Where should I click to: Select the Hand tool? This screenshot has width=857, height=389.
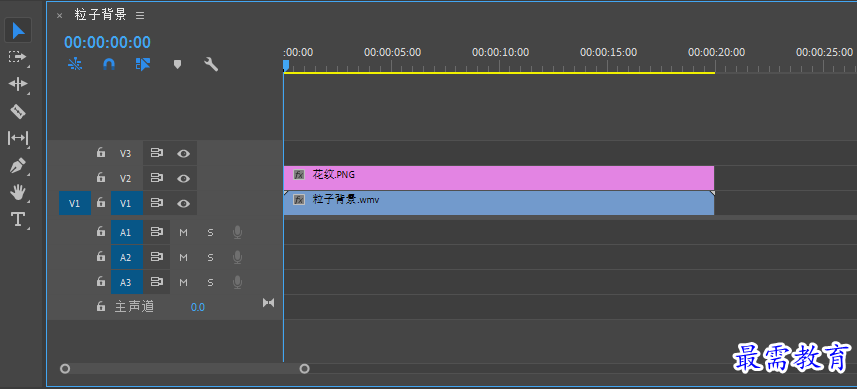[x=17, y=192]
